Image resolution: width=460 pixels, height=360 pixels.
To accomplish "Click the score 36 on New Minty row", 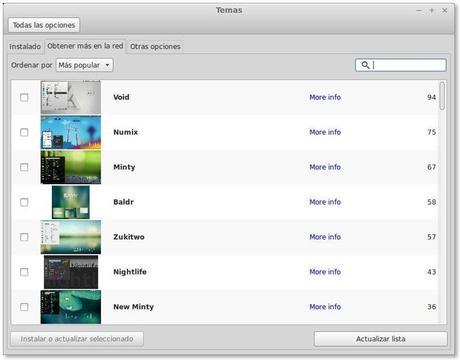I will click(432, 307).
